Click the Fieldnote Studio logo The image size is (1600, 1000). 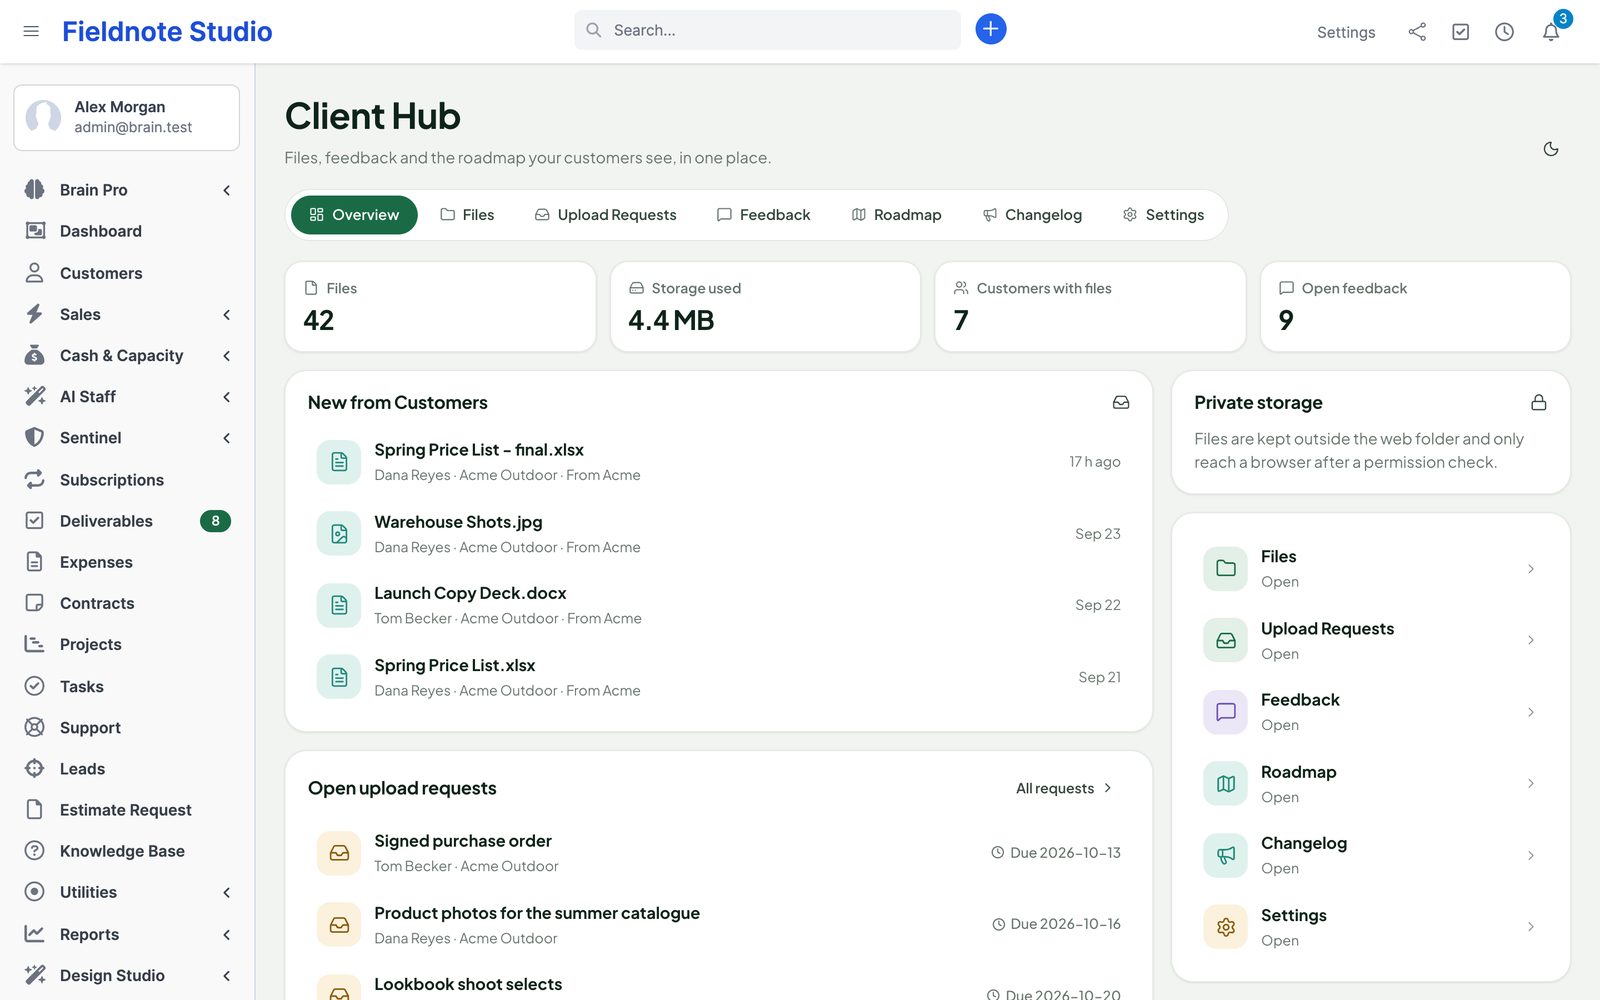[x=167, y=31]
